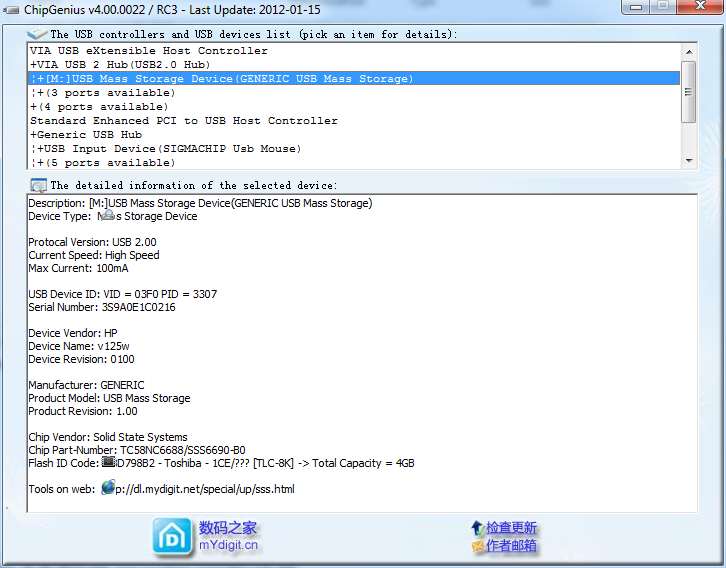Select +Generic USB Hub row
The height and width of the screenshot is (568, 726).
point(354,135)
